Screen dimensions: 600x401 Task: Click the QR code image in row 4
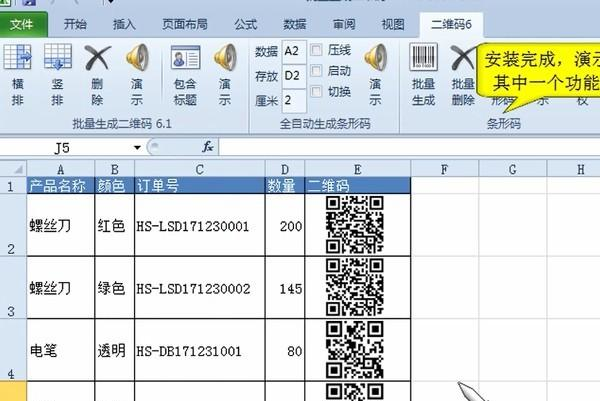(x=355, y=349)
